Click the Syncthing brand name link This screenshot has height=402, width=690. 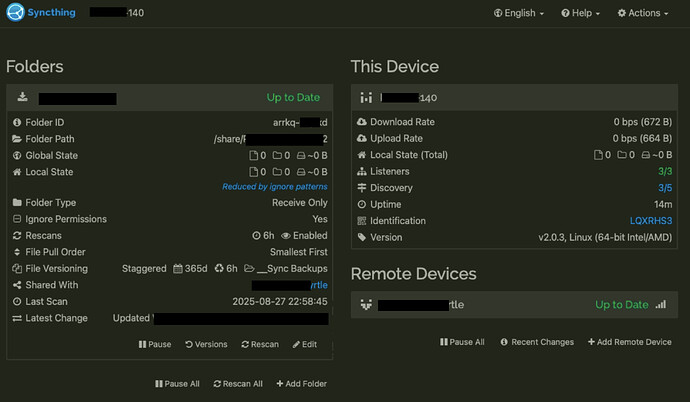51,12
